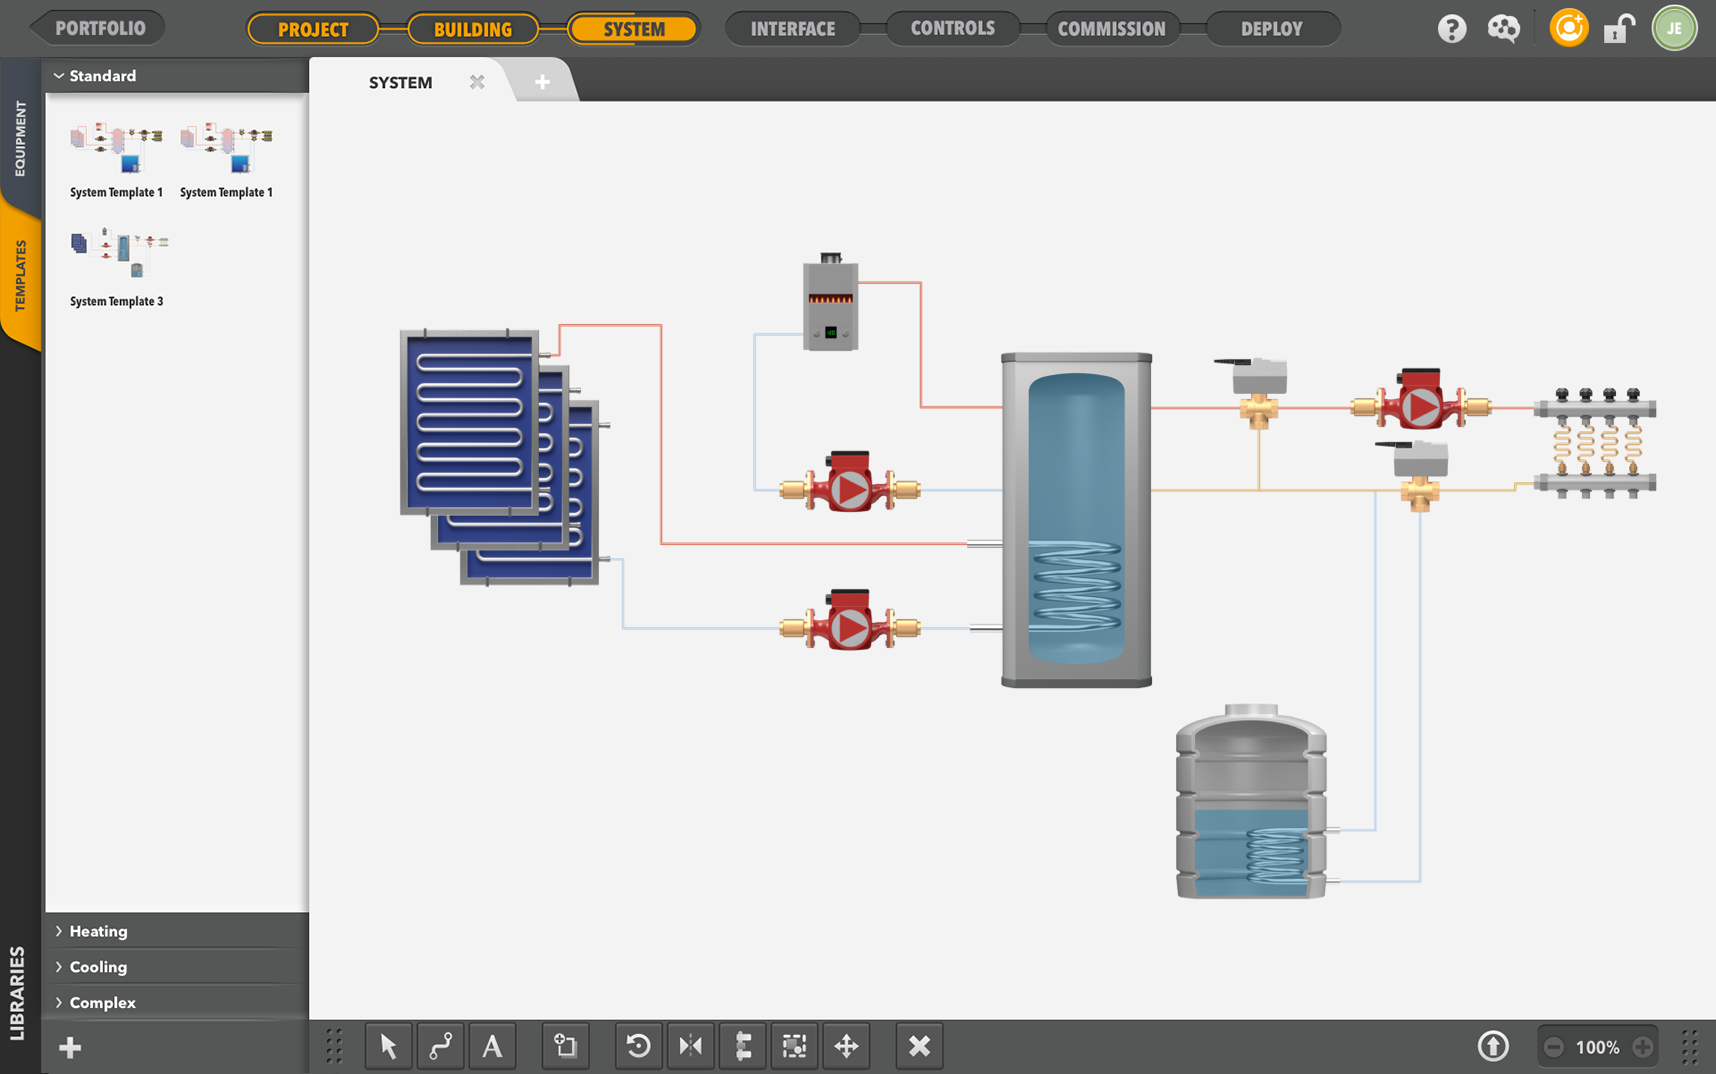
Task: Zoom out with the minus button
Action: [x=1553, y=1047]
